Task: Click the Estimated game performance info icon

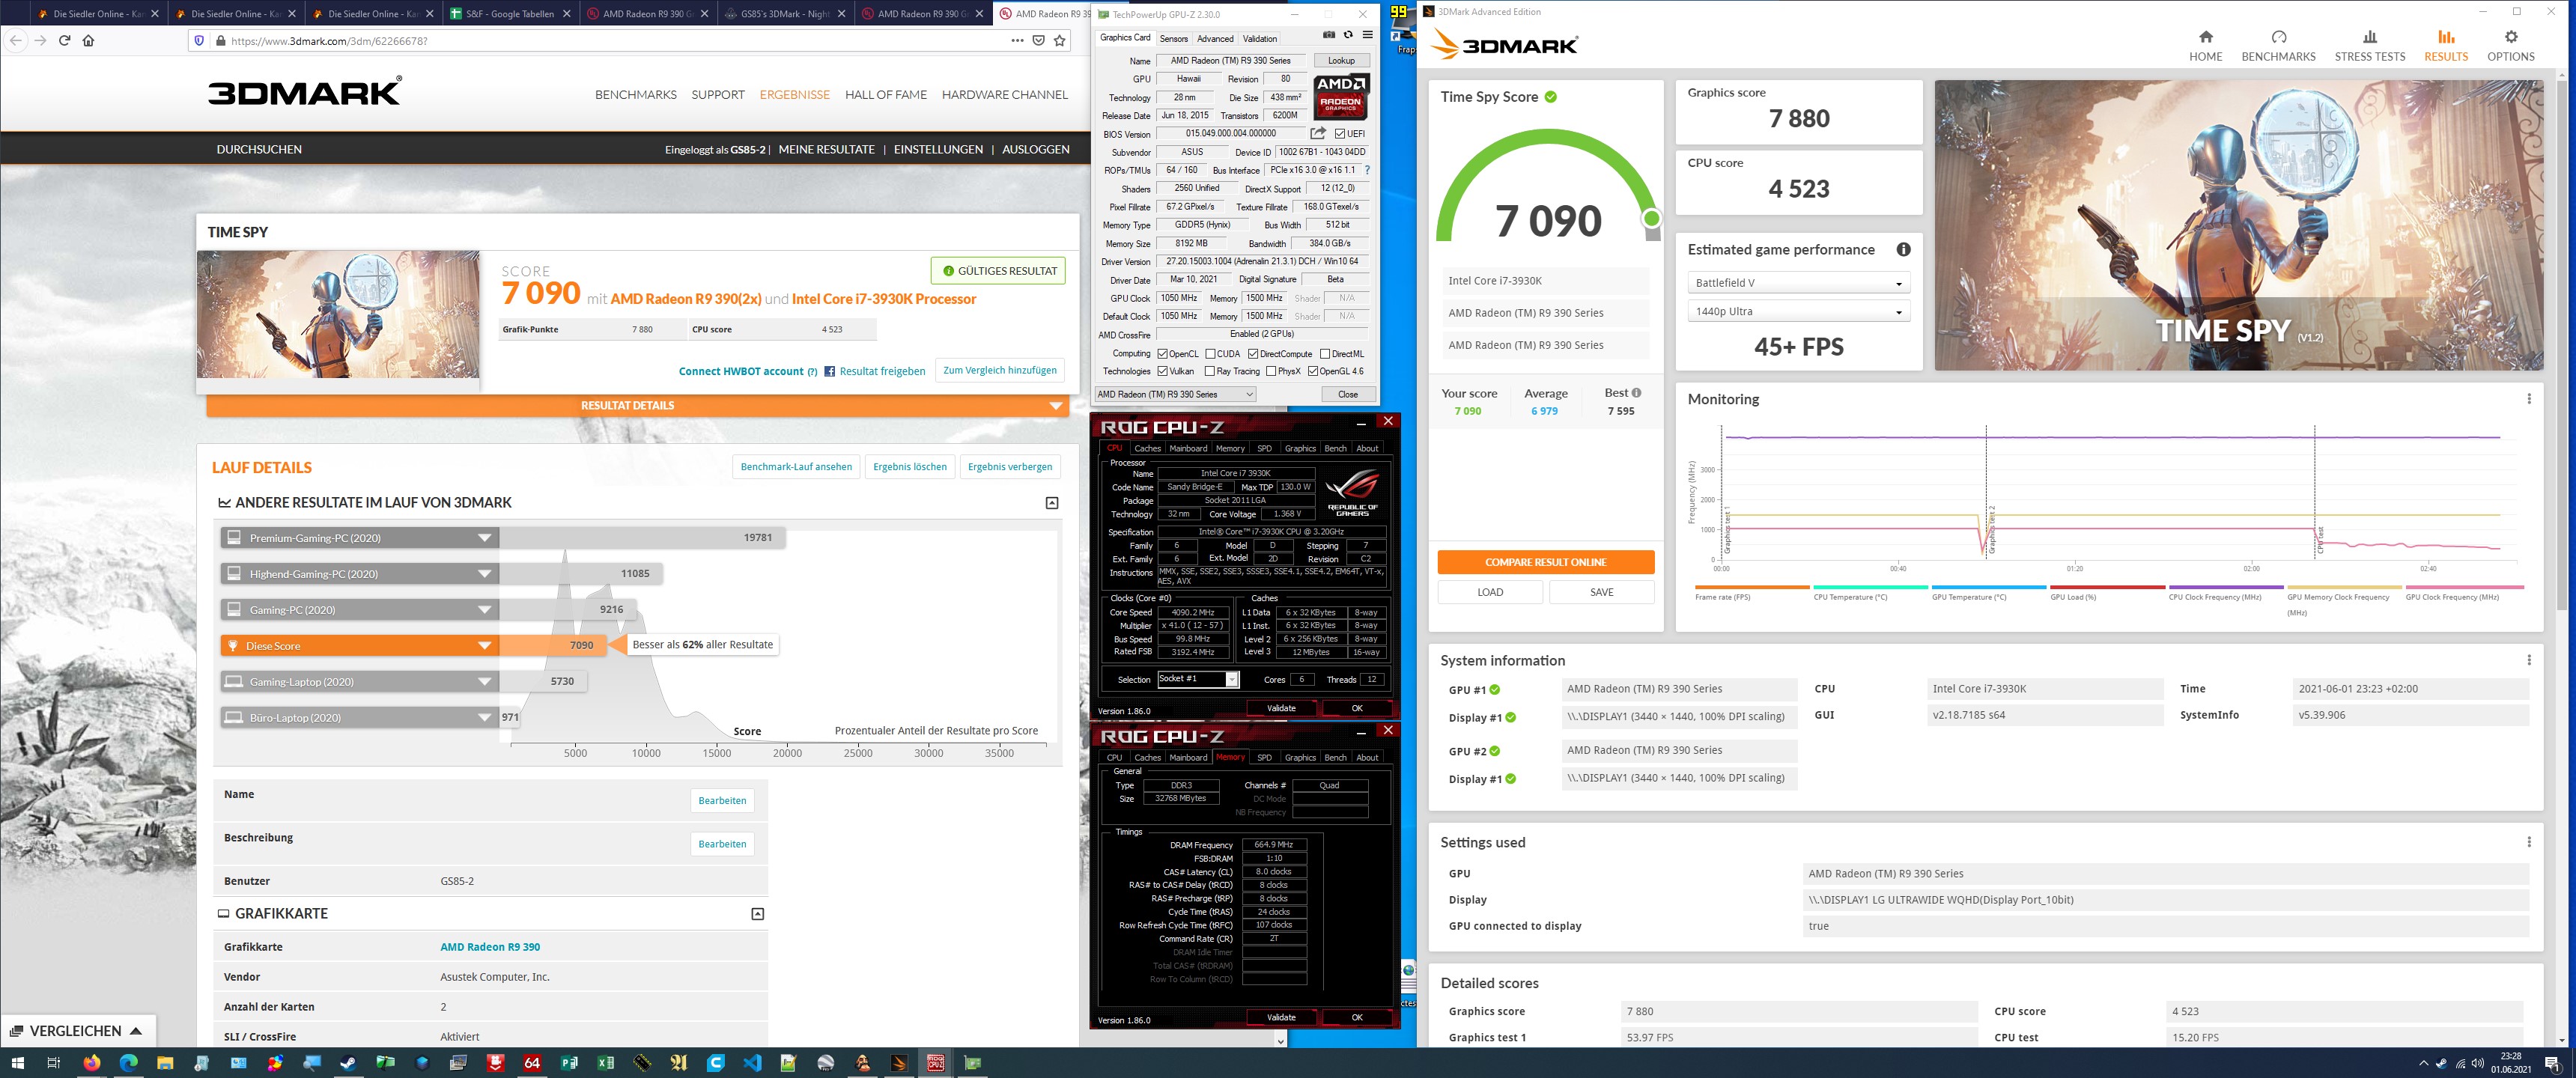Action: coord(1903,250)
